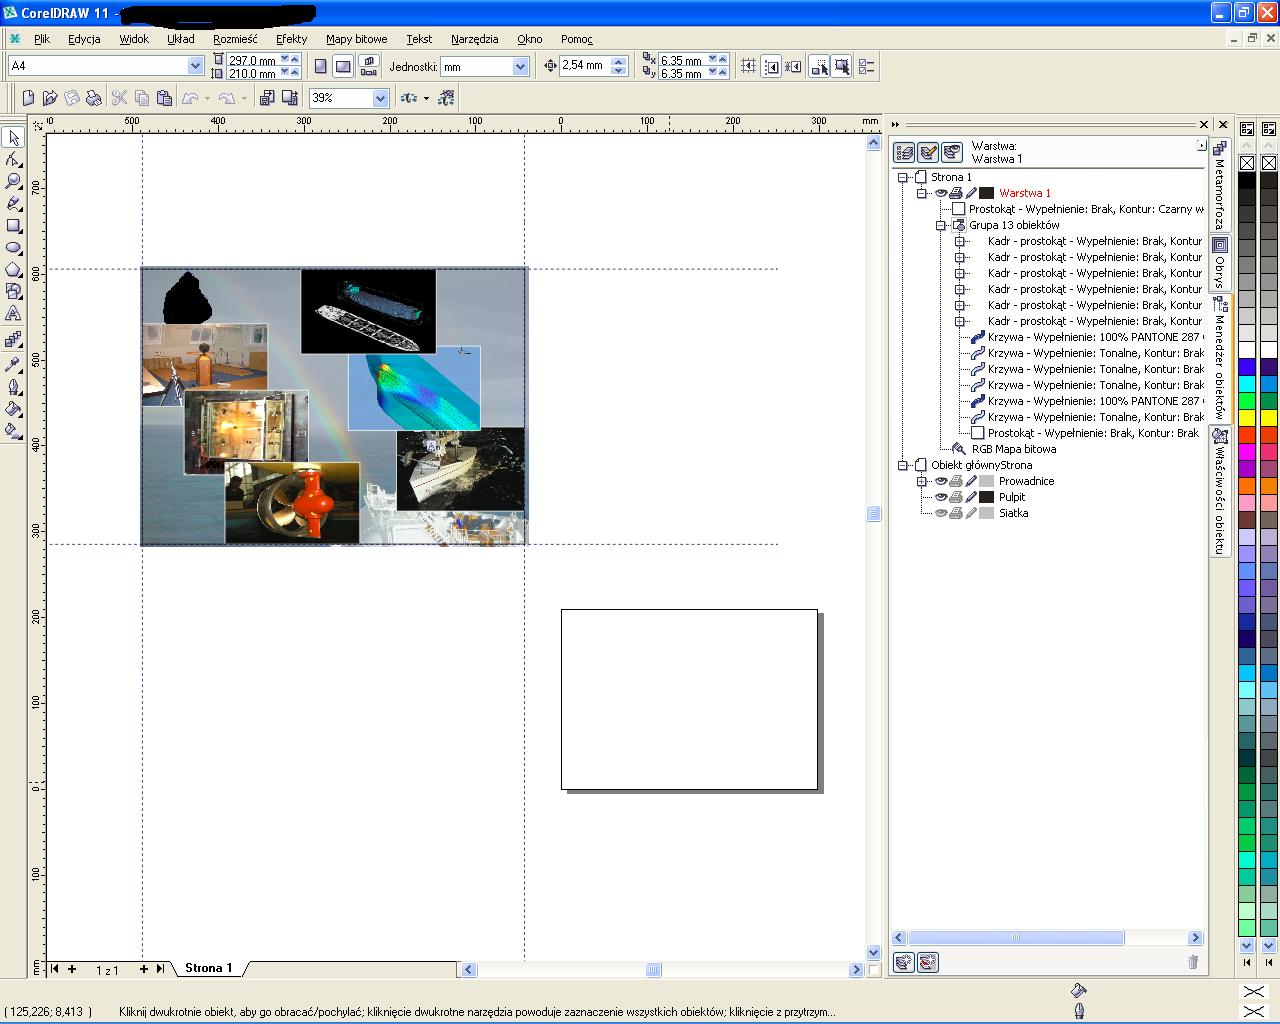Open the Efekty menu
This screenshot has width=1280, height=1024.
tap(291, 39)
